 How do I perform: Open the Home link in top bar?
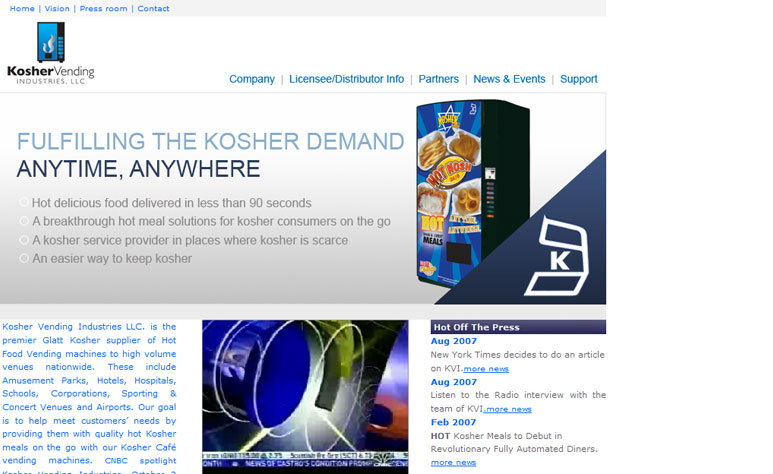pos(22,9)
